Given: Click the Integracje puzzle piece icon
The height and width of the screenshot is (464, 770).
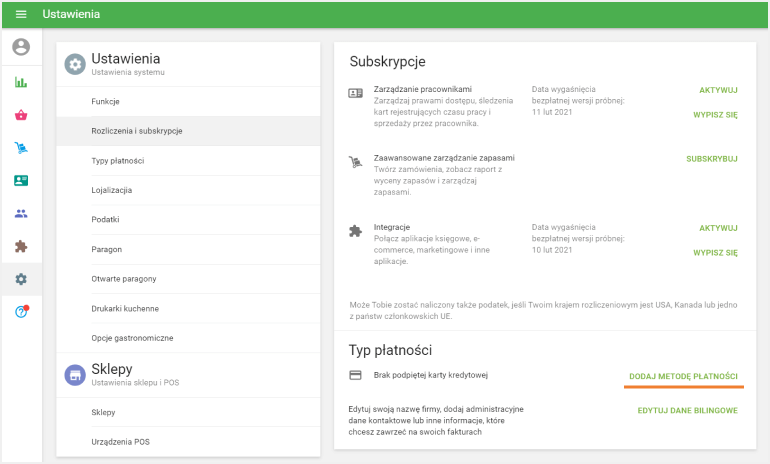Looking at the screenshot, I should (356, 231).
